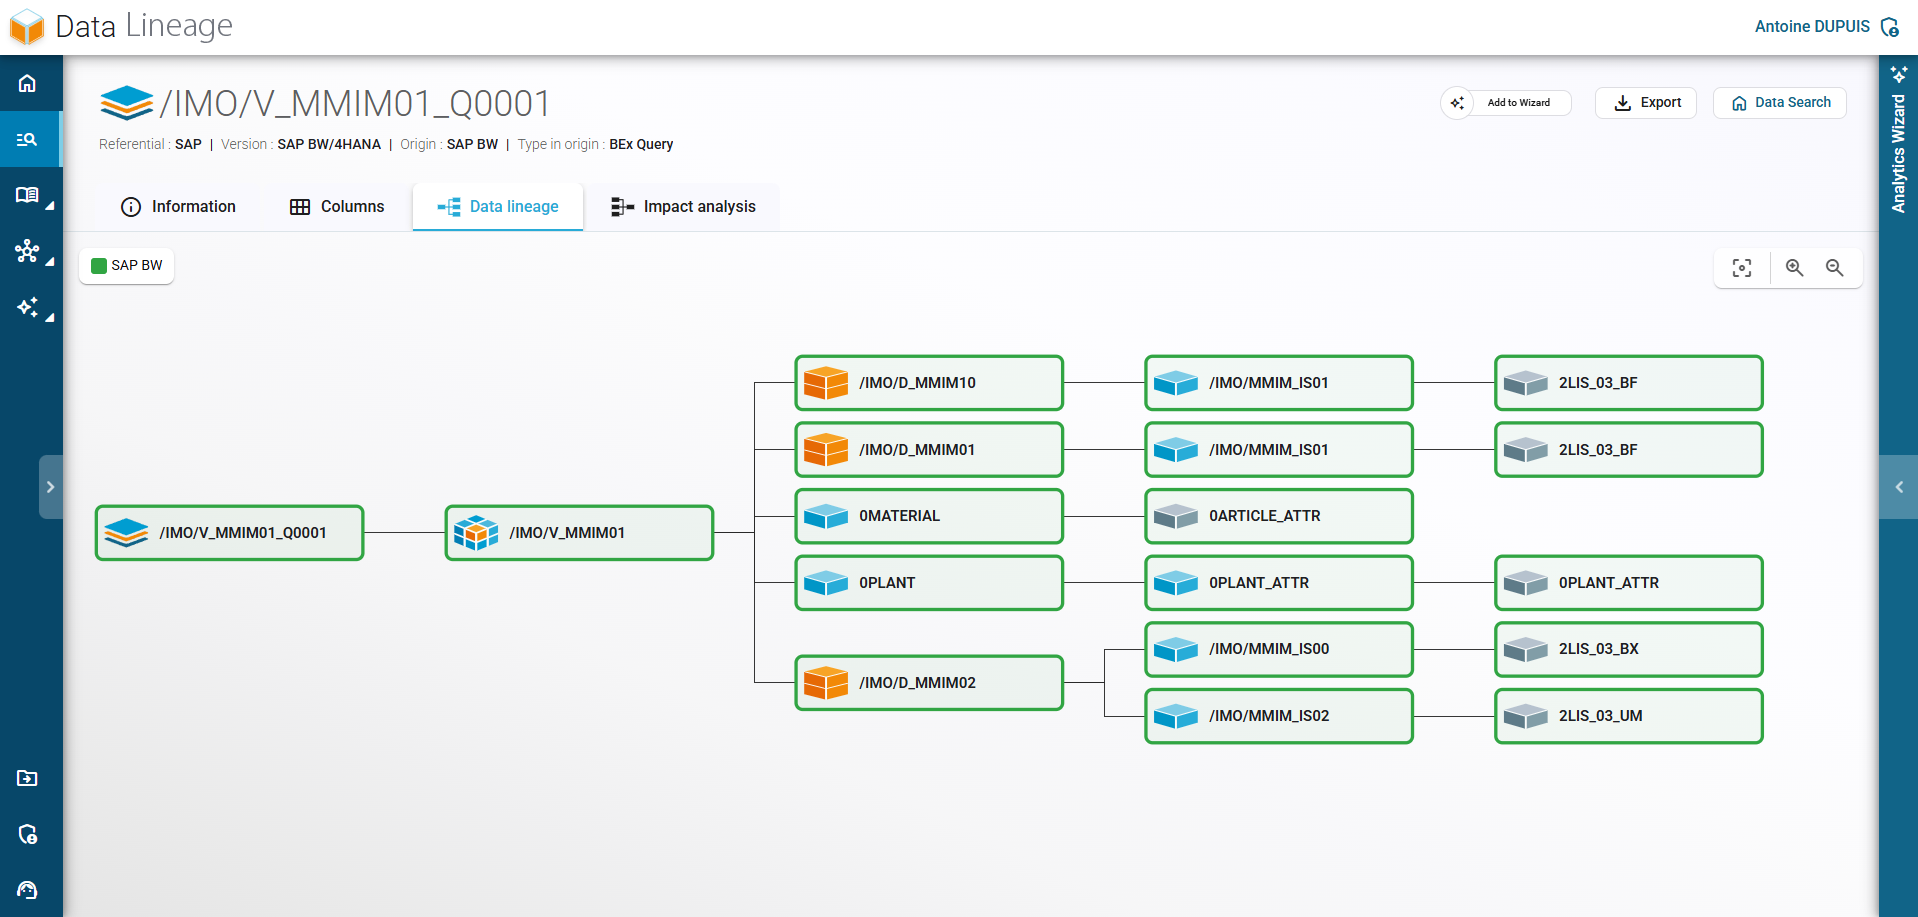Open the Impact analysis tab
The image size is (1918, 917).
pyautogui.click(x=684, y=206)
